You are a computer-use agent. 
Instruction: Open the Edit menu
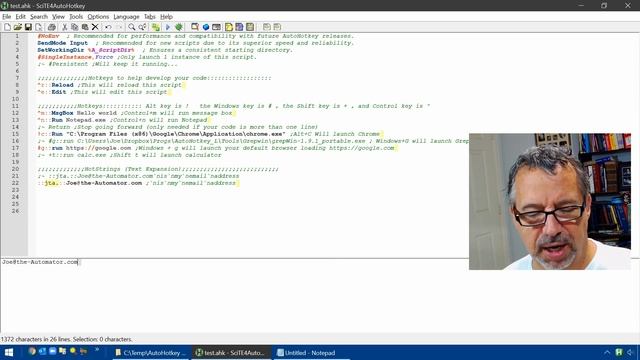click(x=20, y=17)
